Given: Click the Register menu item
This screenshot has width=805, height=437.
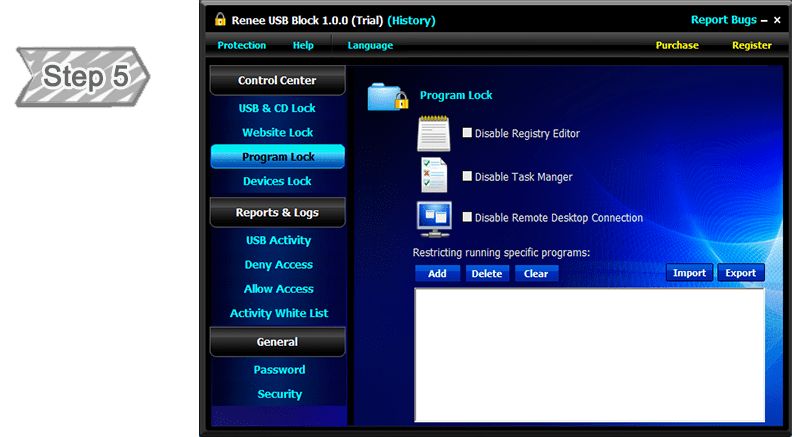Looking at the screenshot, I should click(x=752, y=45).
